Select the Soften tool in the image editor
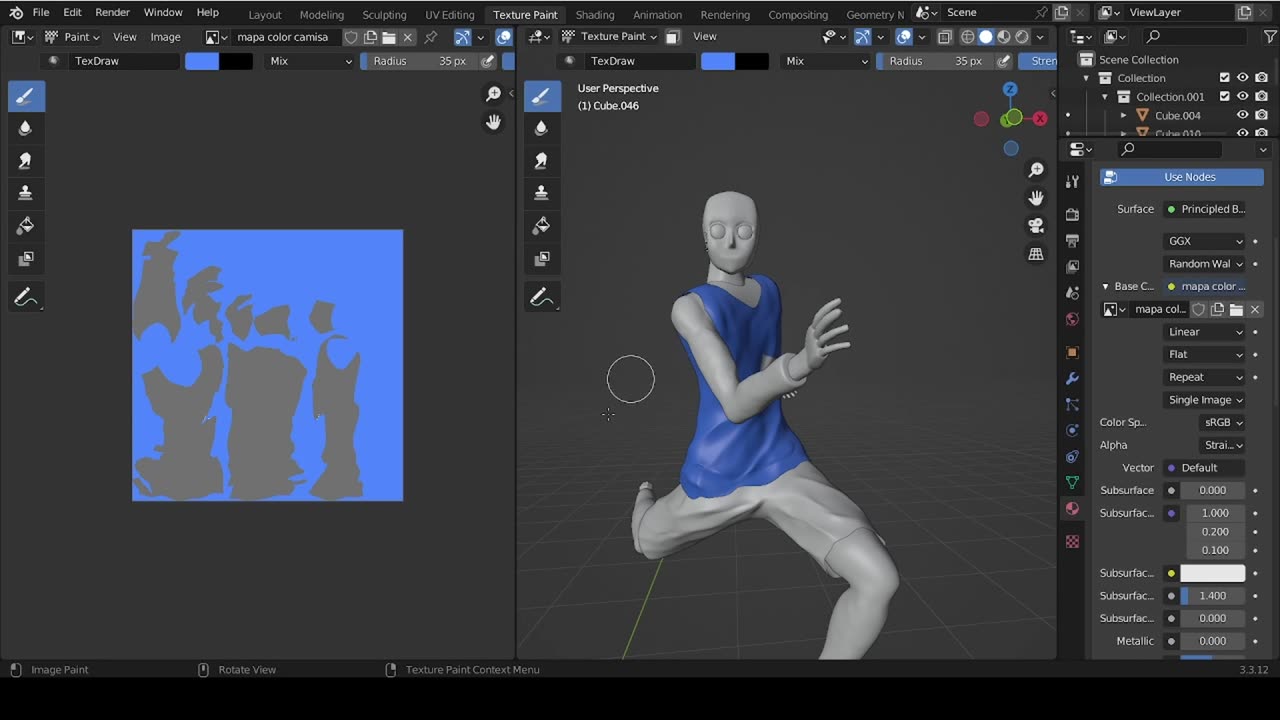This screenshot has height=720, width=1280. point(25,127)
